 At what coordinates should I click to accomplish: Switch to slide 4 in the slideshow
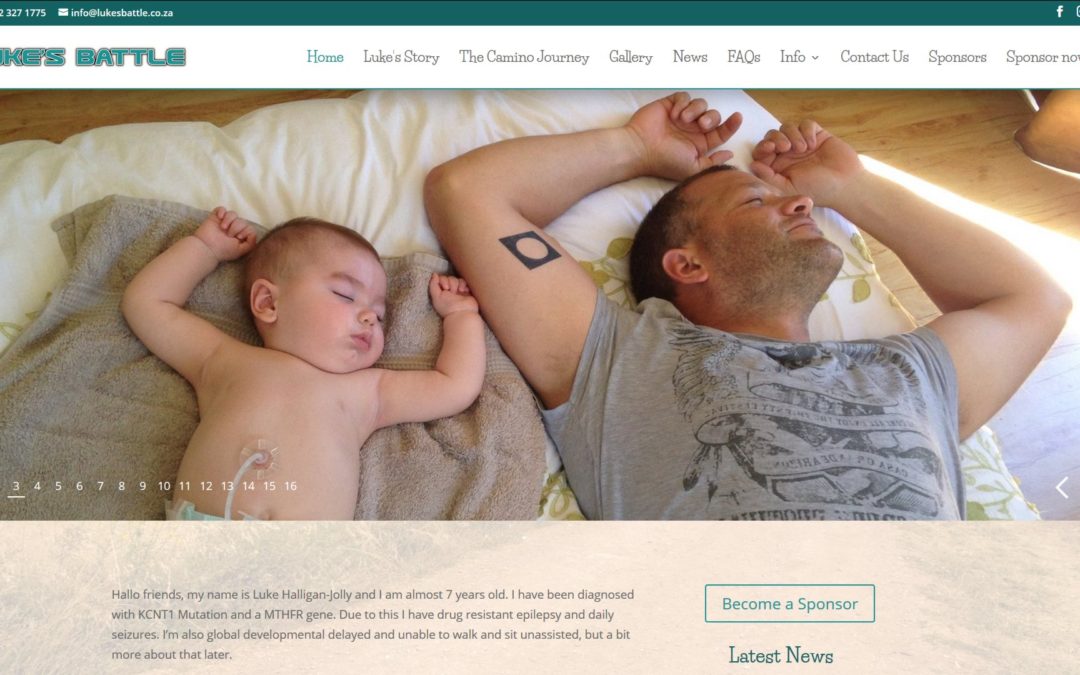point(37,486)
